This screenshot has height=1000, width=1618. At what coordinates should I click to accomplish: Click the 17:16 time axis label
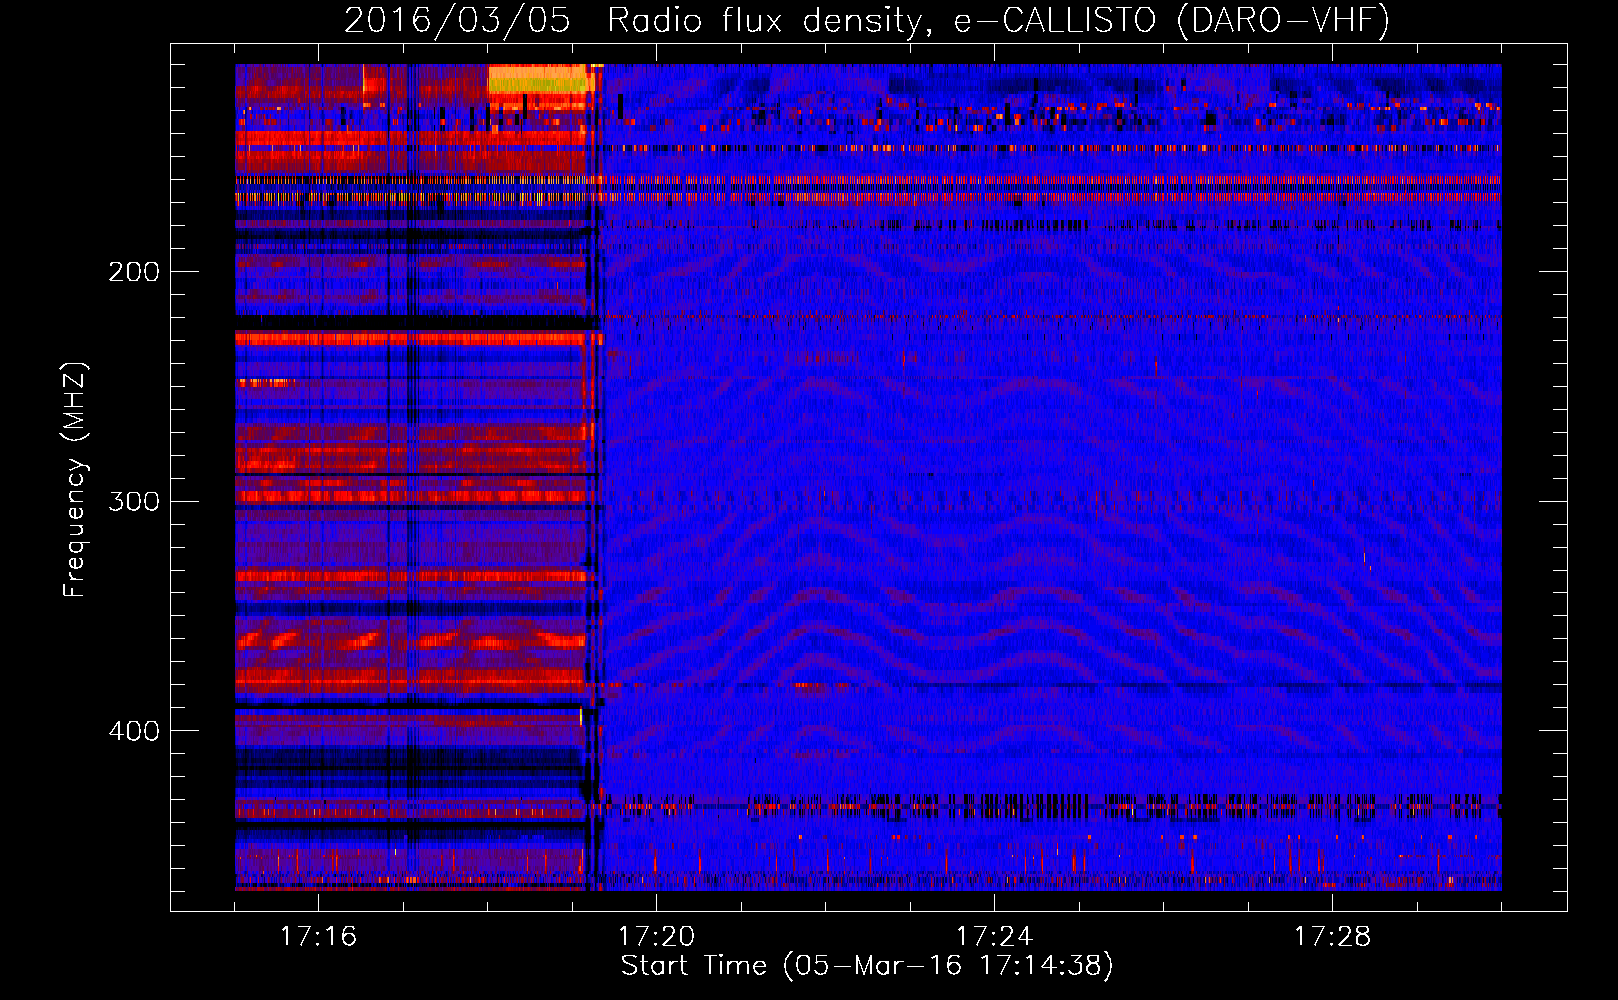coord(318,937)
